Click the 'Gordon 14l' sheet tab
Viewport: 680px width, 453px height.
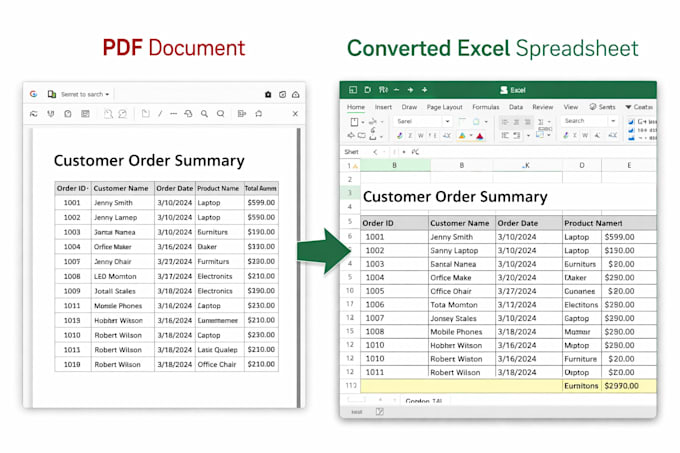click(424, 401)
